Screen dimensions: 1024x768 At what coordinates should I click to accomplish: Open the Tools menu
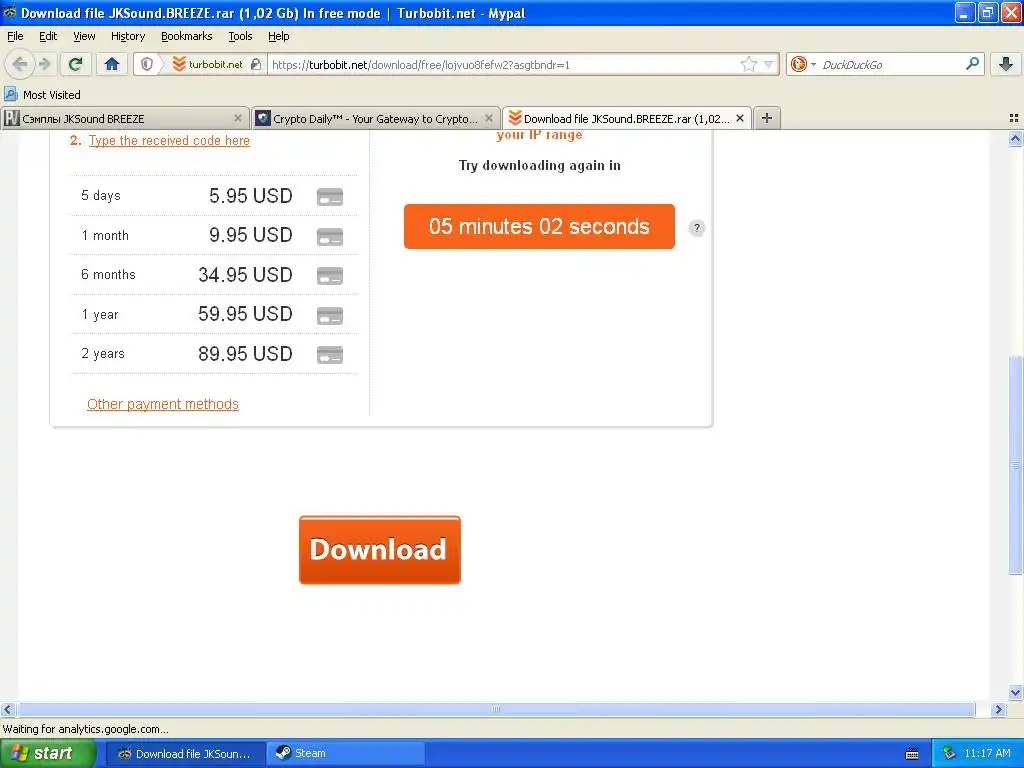(240, 36)
